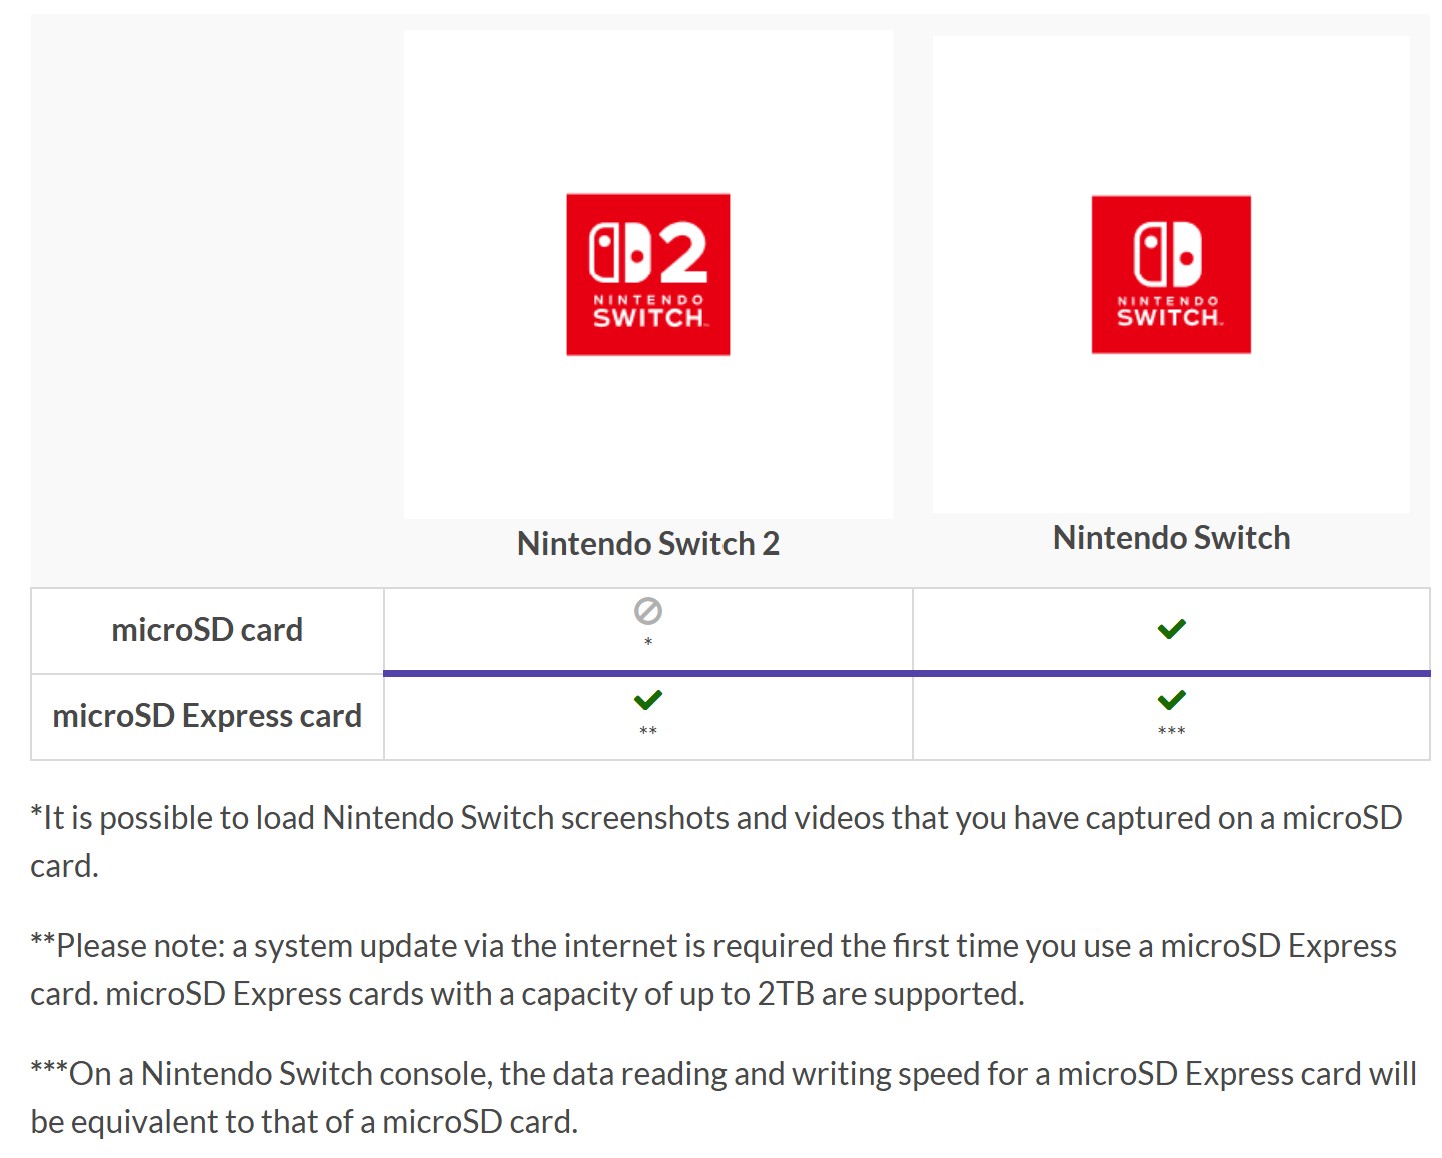
Task: Click the "microSD card" row header
Action: [x=207, y=630]
